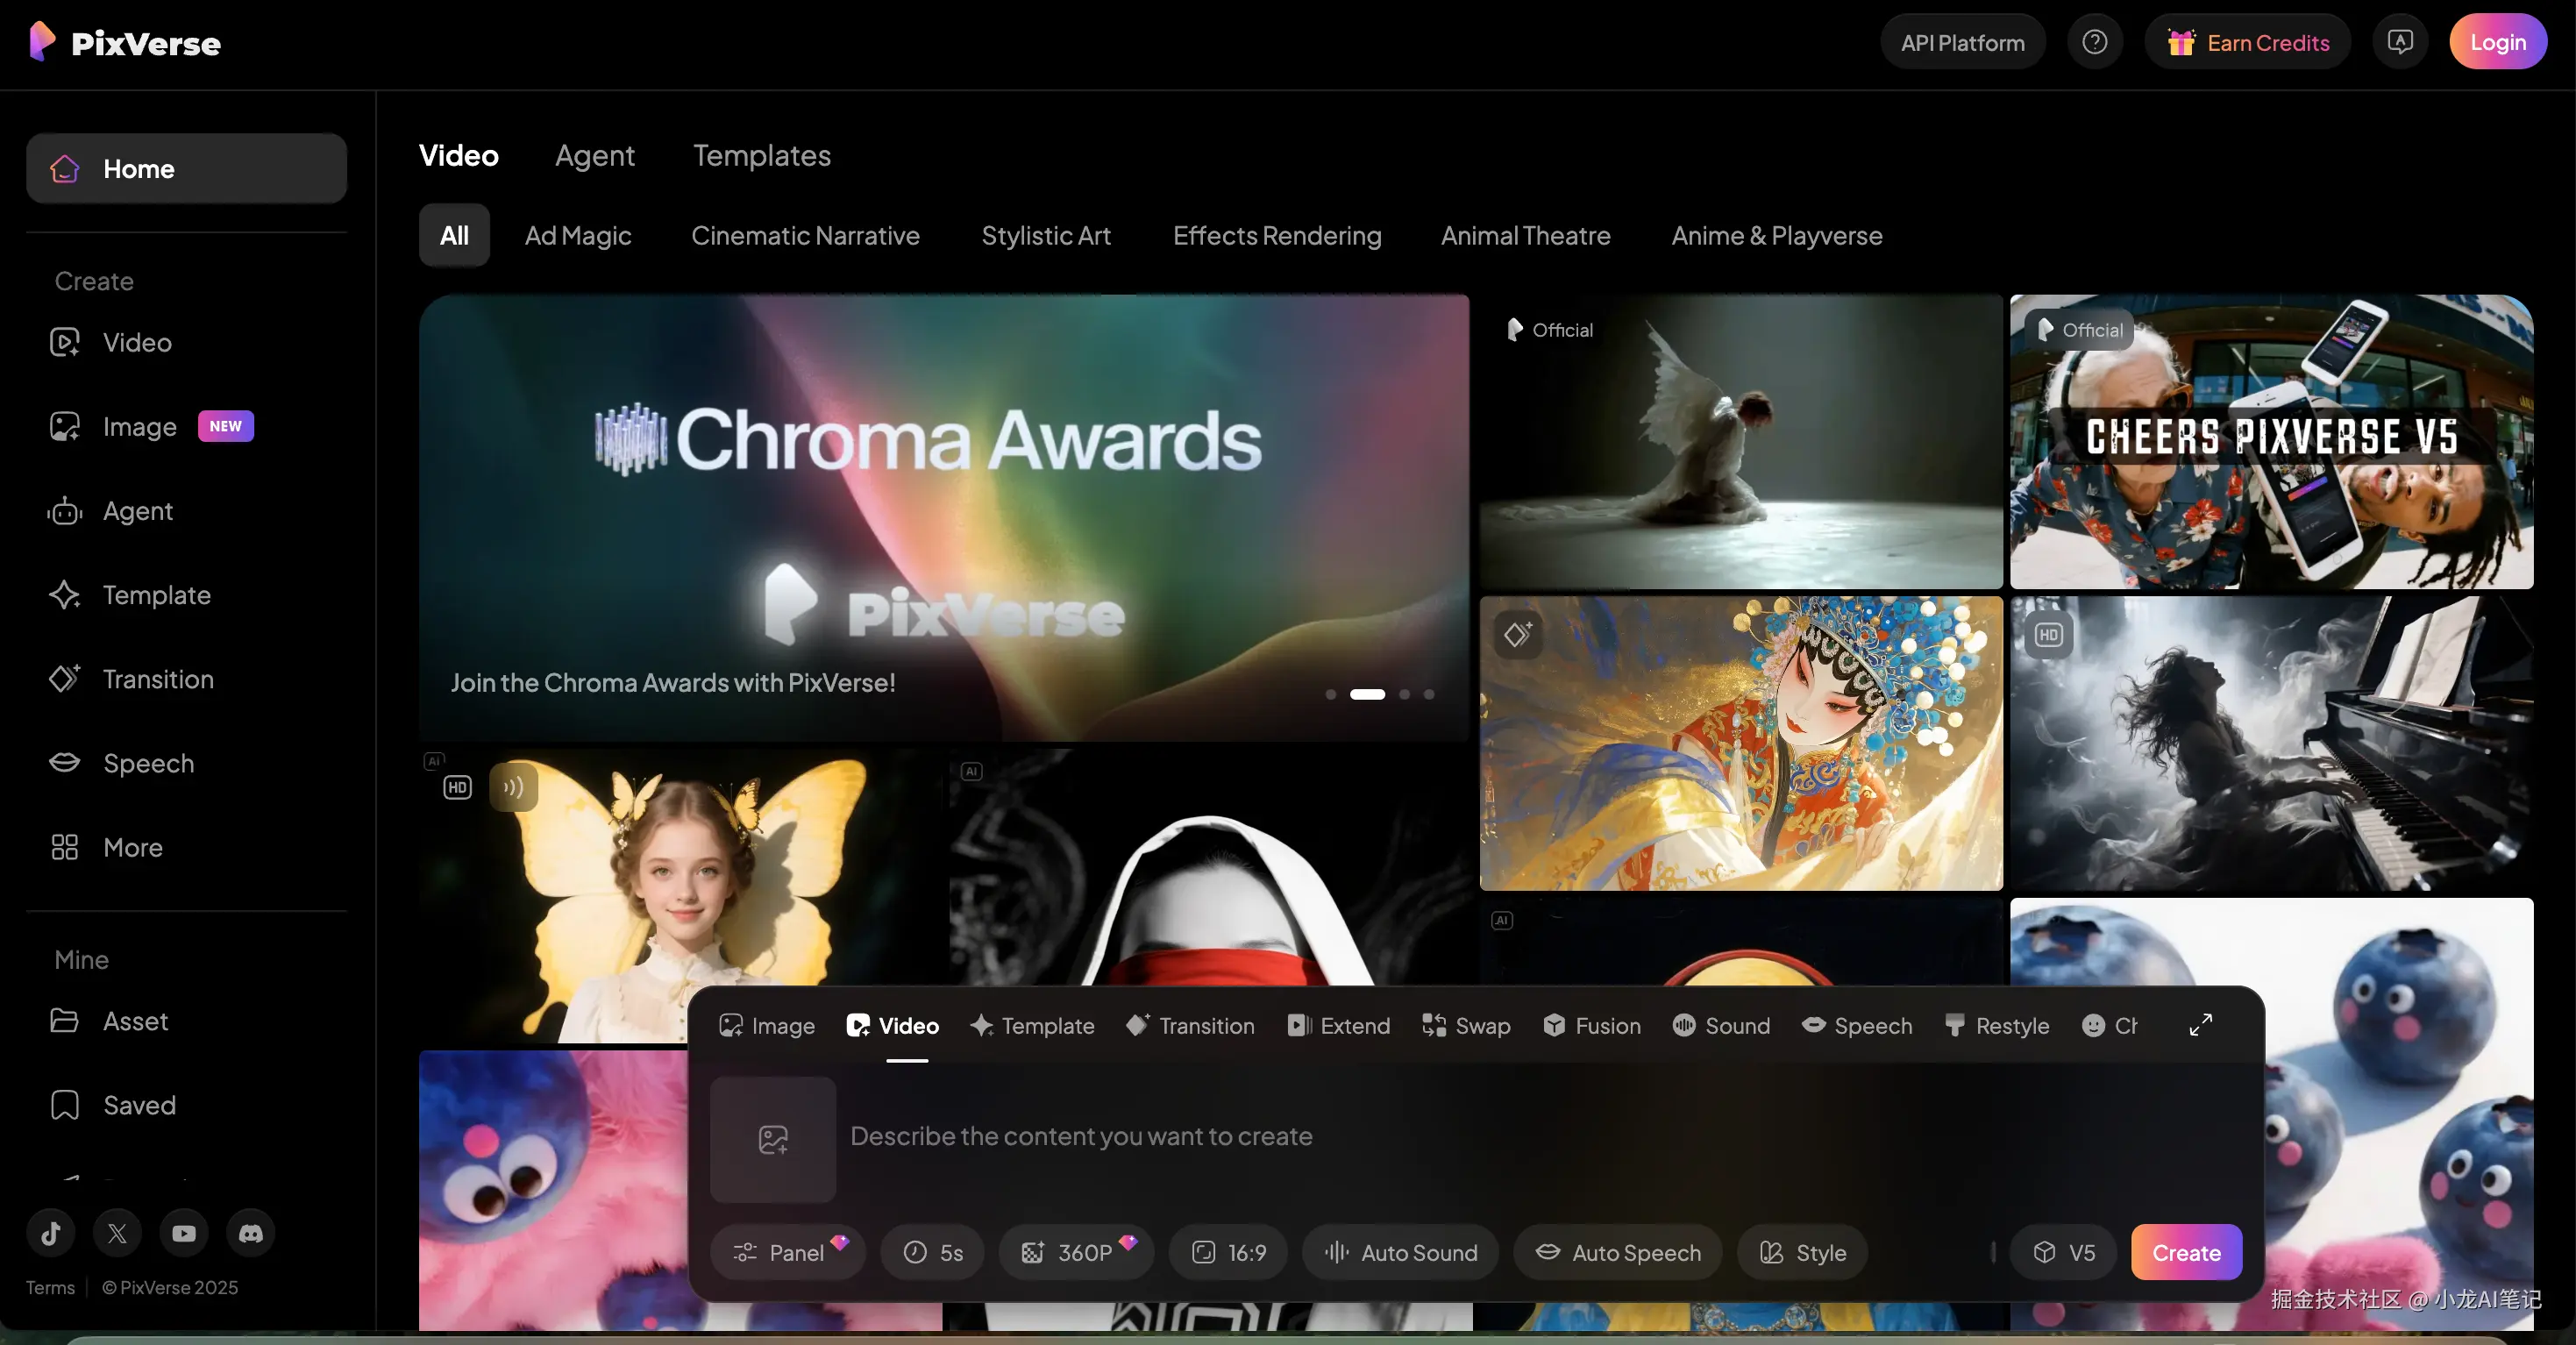Open the Discord community icon
This screenshot has width=2576, height=1345.
pyautogui.click(x=250, y=1232)
